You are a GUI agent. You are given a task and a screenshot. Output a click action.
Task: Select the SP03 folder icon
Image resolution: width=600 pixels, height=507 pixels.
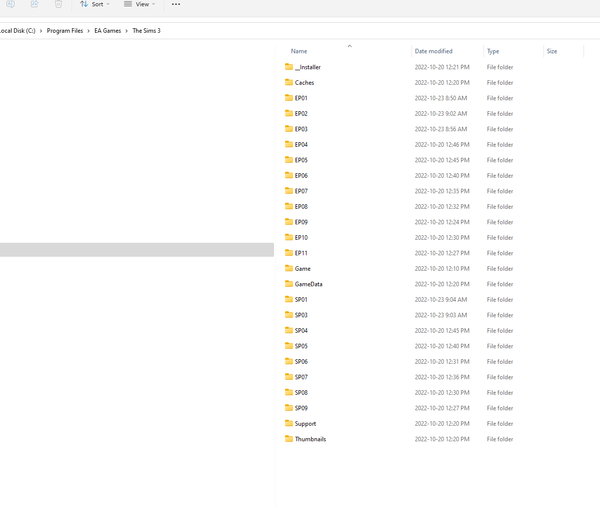tap(289, 315)
